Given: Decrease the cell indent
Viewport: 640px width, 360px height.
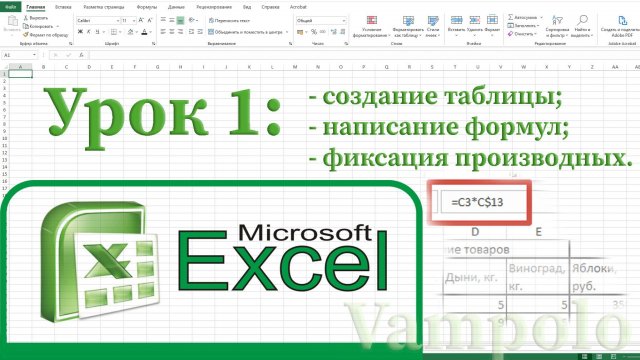Looking at the screenshot, I should tap(191, 31).
